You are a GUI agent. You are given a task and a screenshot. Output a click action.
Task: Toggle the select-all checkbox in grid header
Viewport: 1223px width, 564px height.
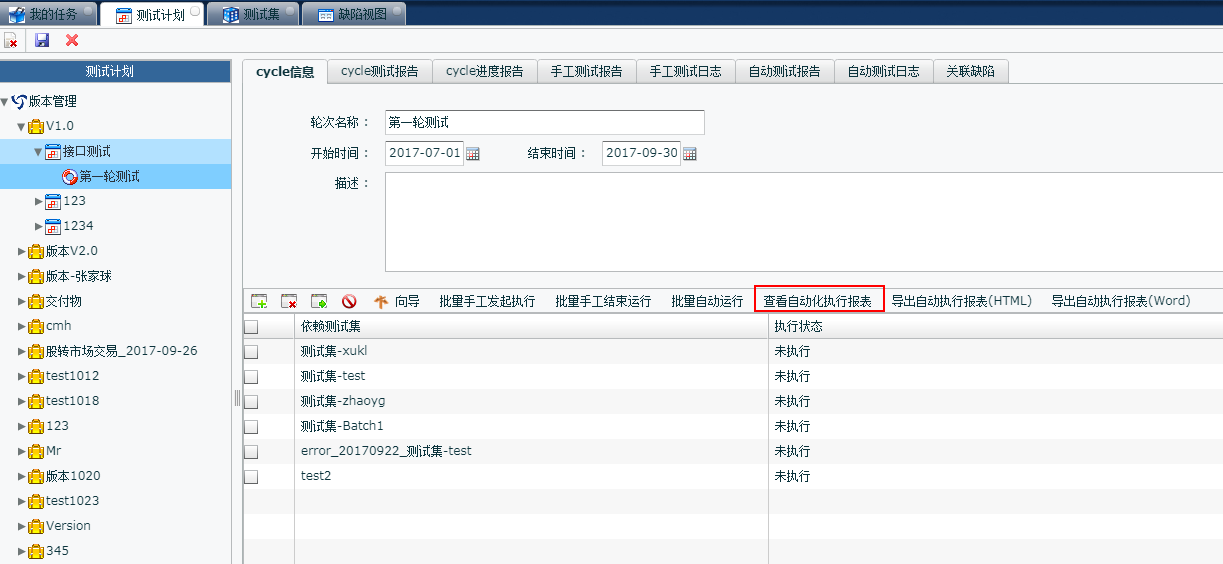251,327
